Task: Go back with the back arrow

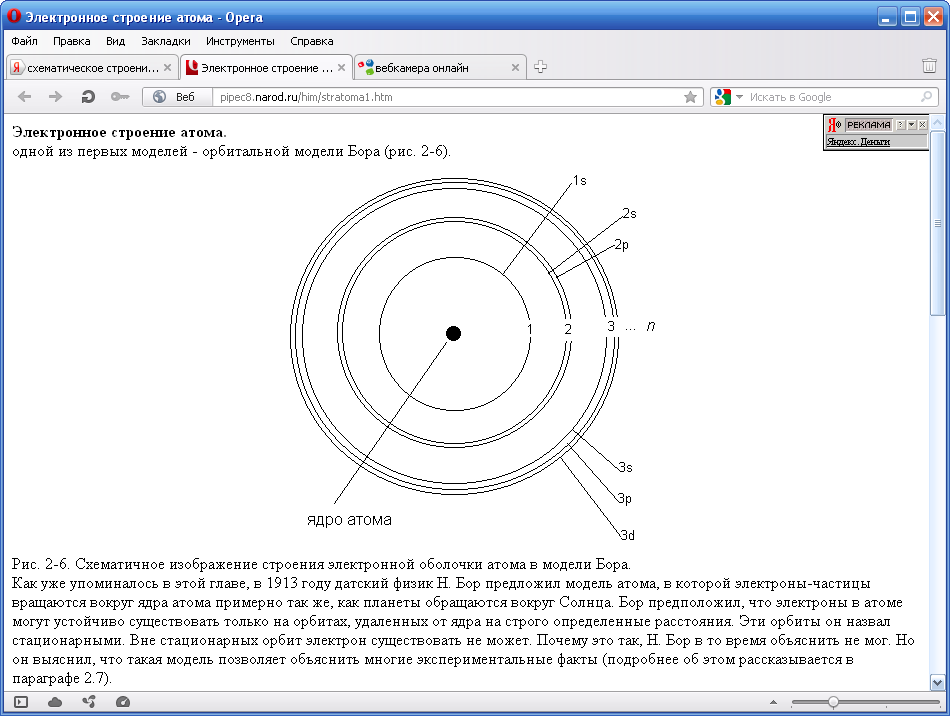Action: (x=25, y=97)
